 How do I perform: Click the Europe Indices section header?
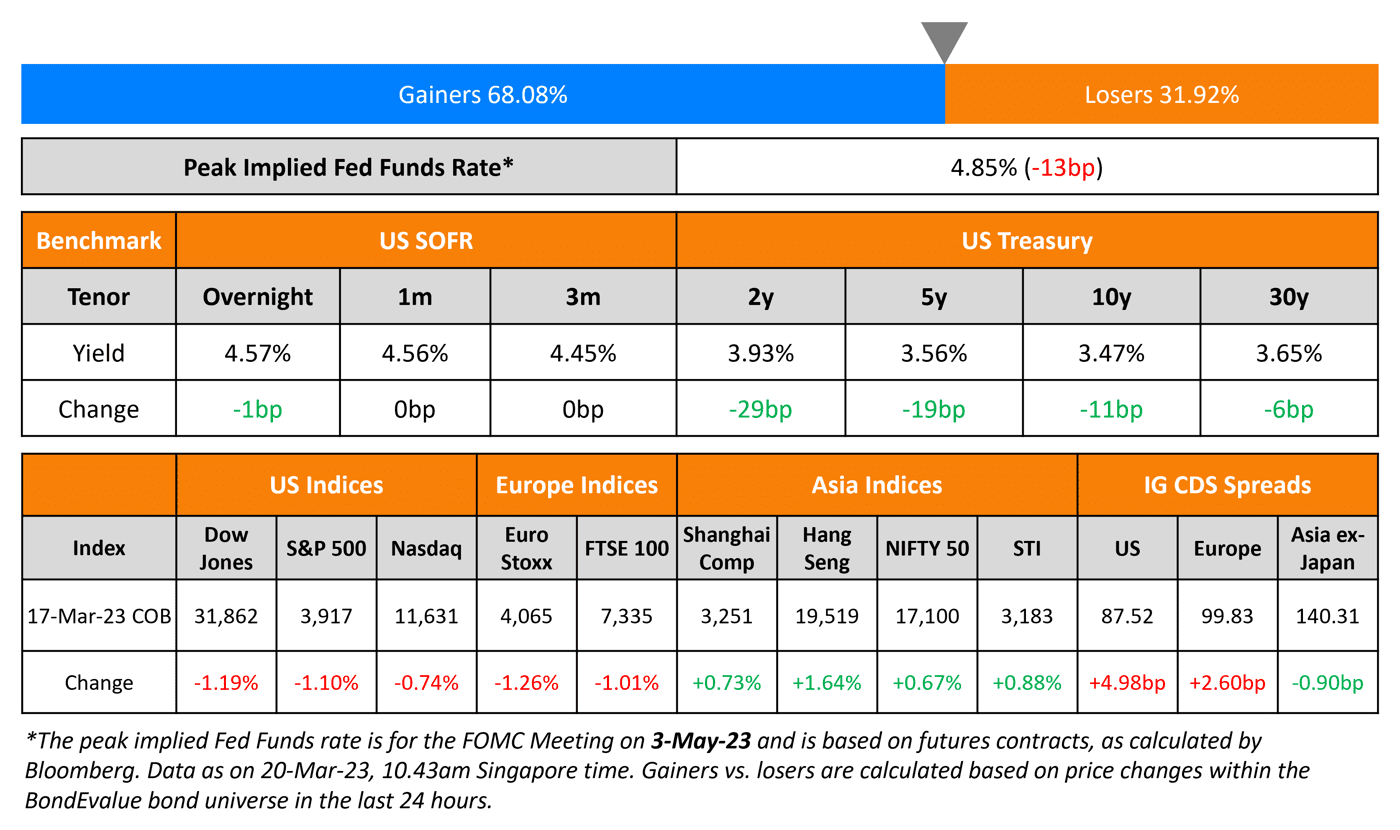tap(577, 486)
